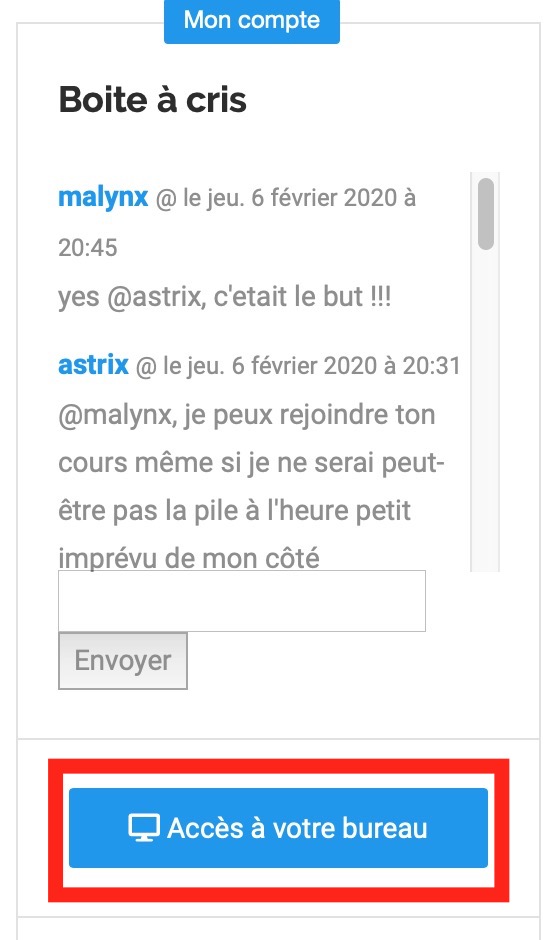The width and height of the screenshot is (552, 940).
Task: Click the Accès à votre bureau button
Action: [278, 828]
